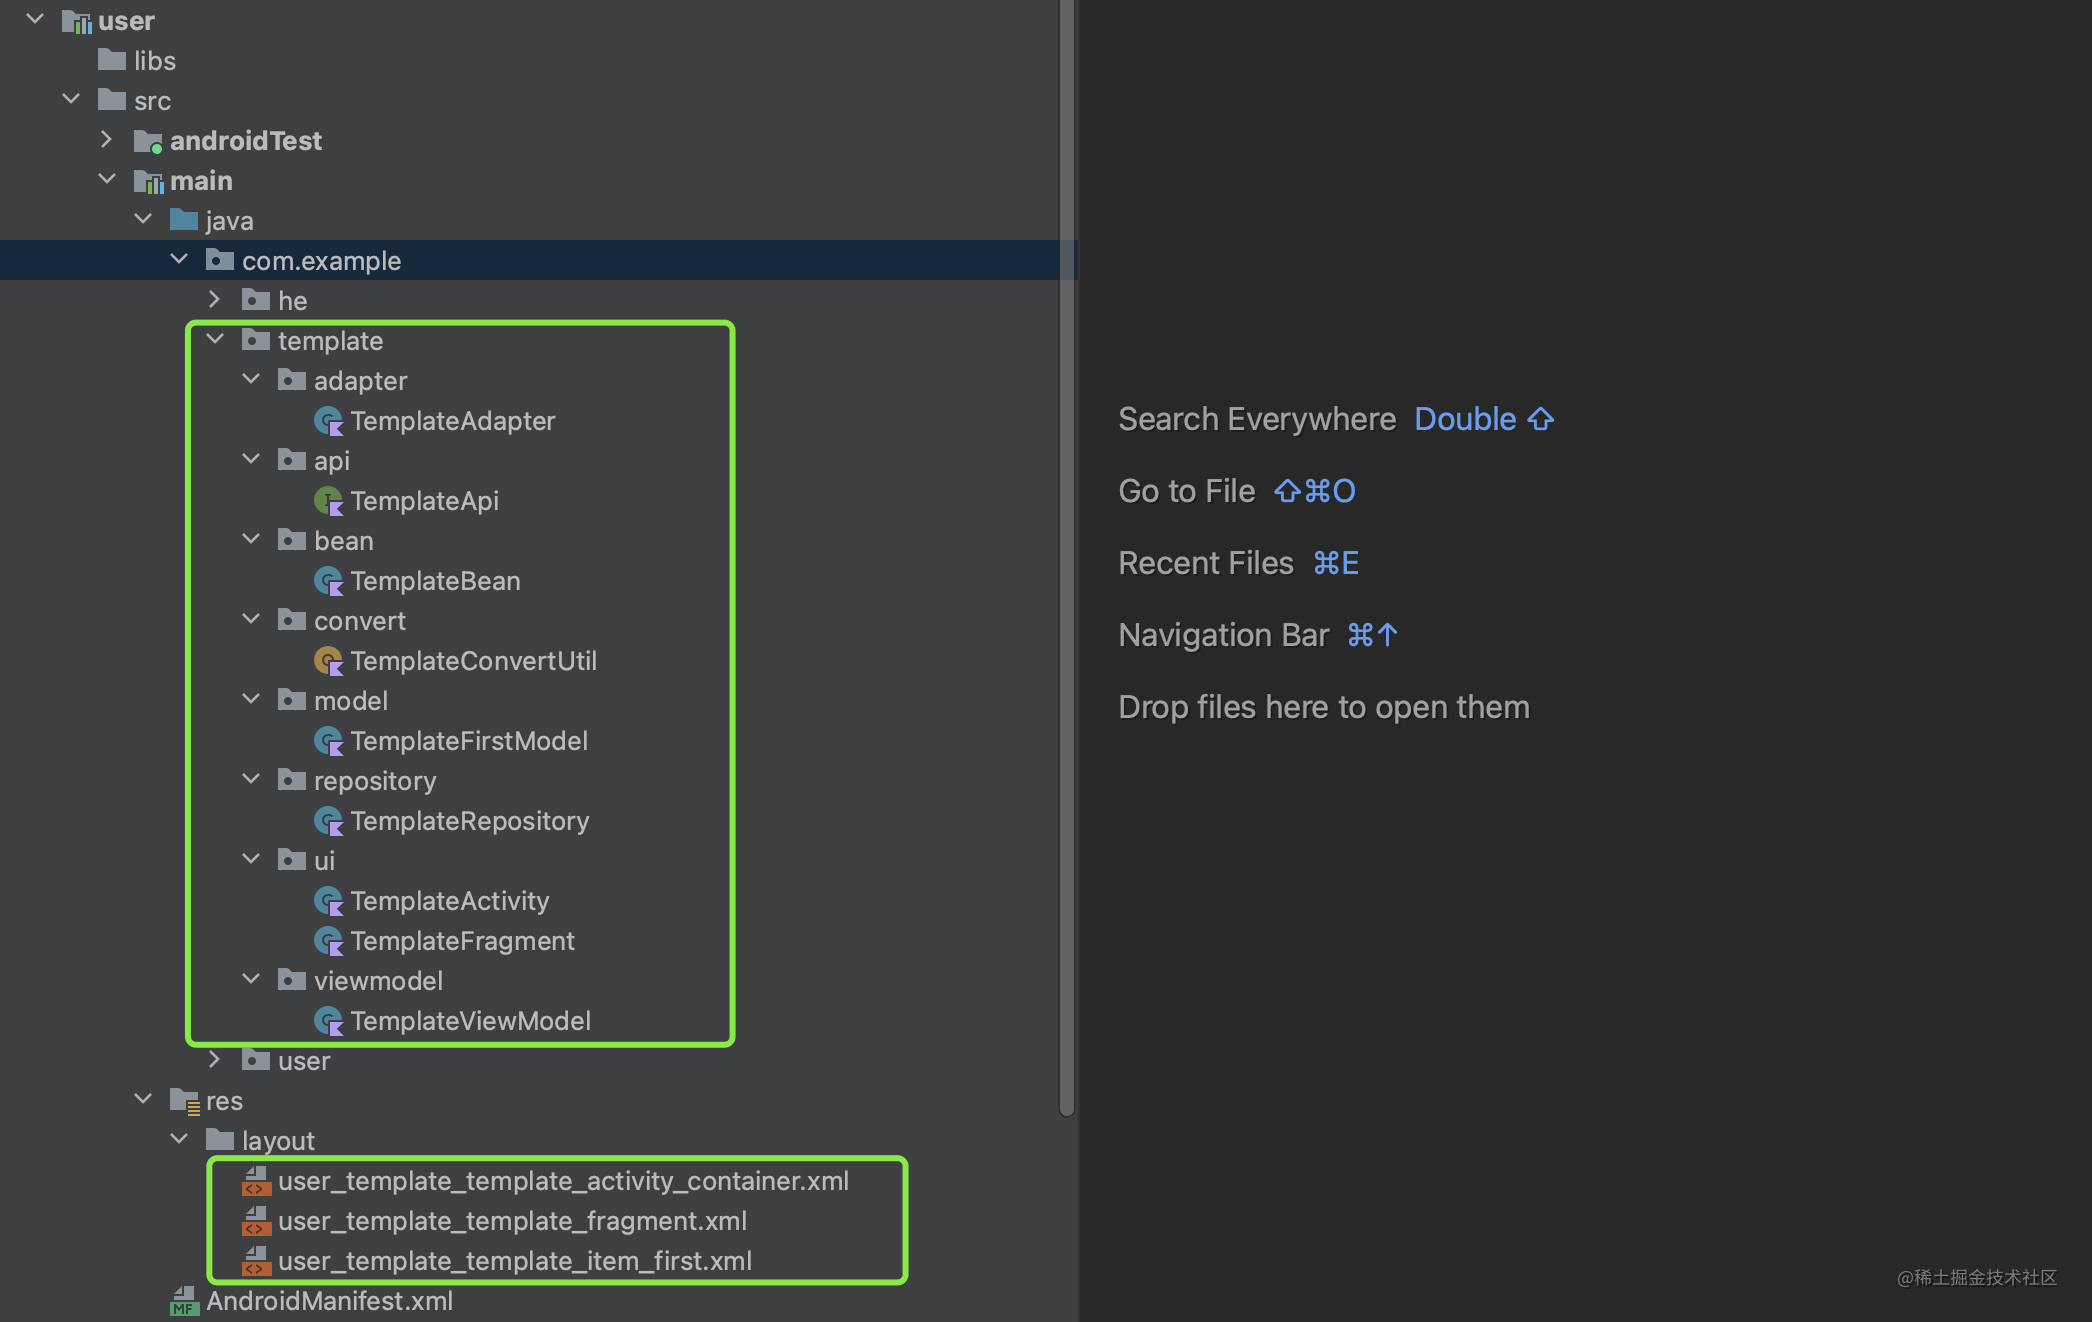This screenshot has width=2092, height=1322.
Task: Select TemplateRepository class in tree
Action: (469, 821)
